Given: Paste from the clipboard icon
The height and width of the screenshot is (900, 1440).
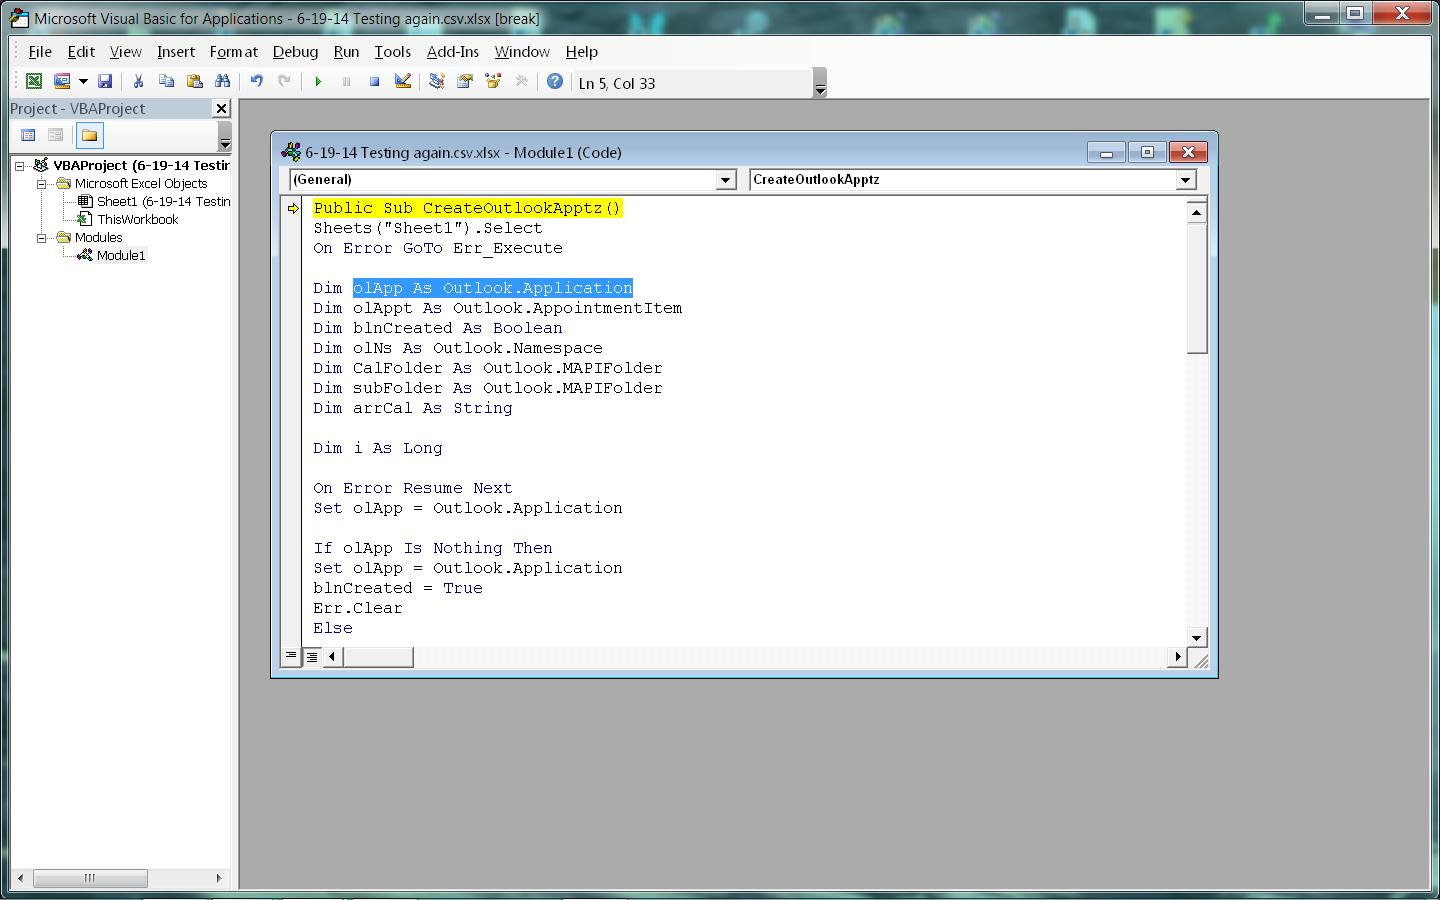Looking at the screenshot, I should pos(195,82).
